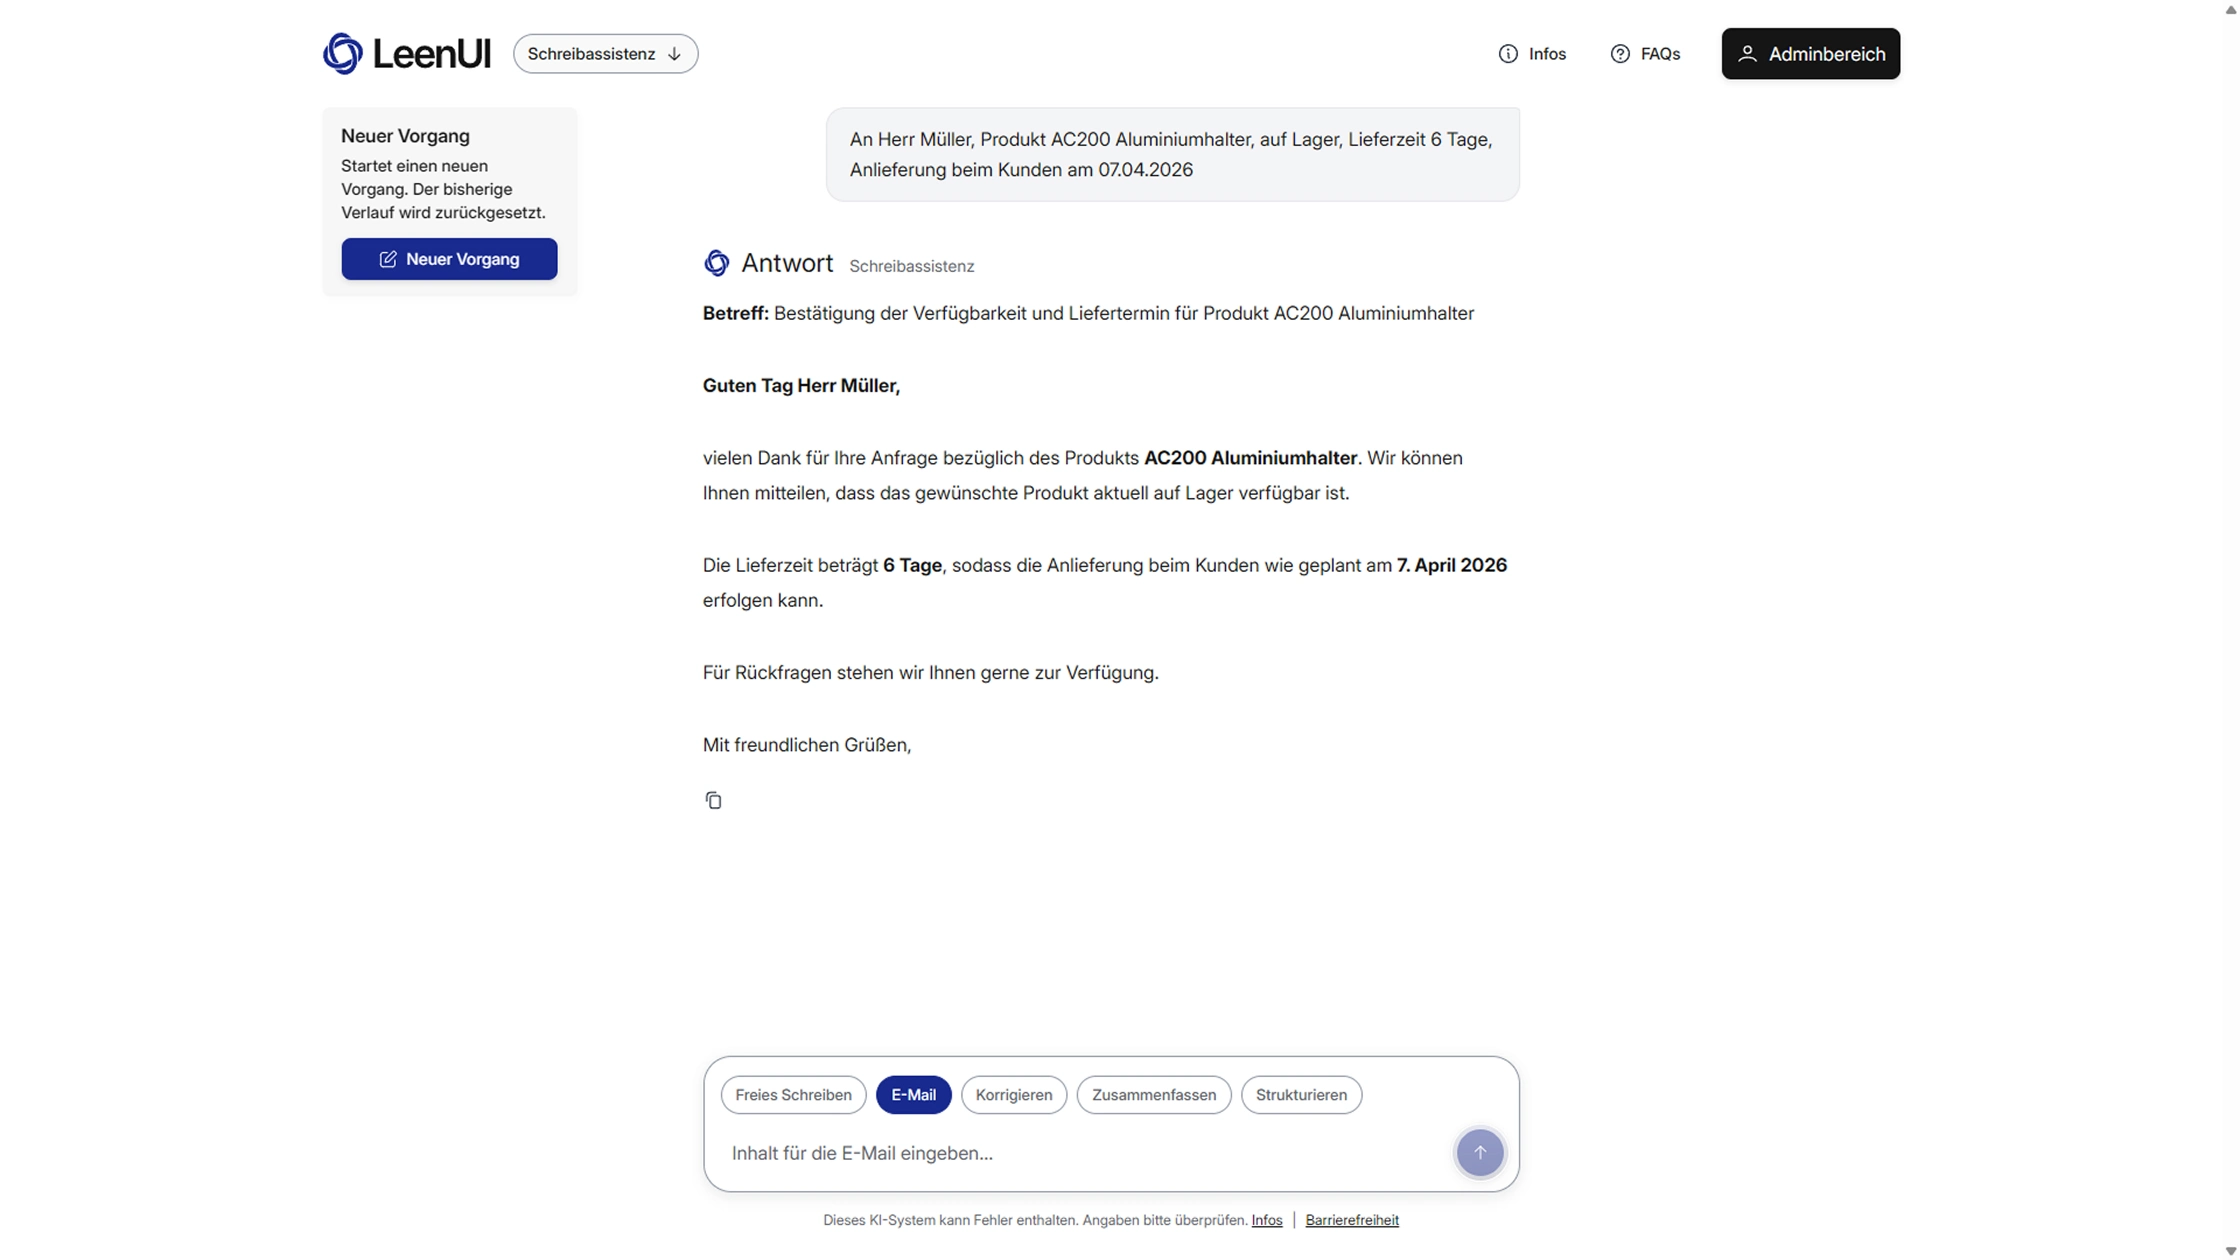2240x1260 pixels.
Task: Click the pencil icon on Neuer Vorgang
Action: pyautogui.click(x=388, y=259)
